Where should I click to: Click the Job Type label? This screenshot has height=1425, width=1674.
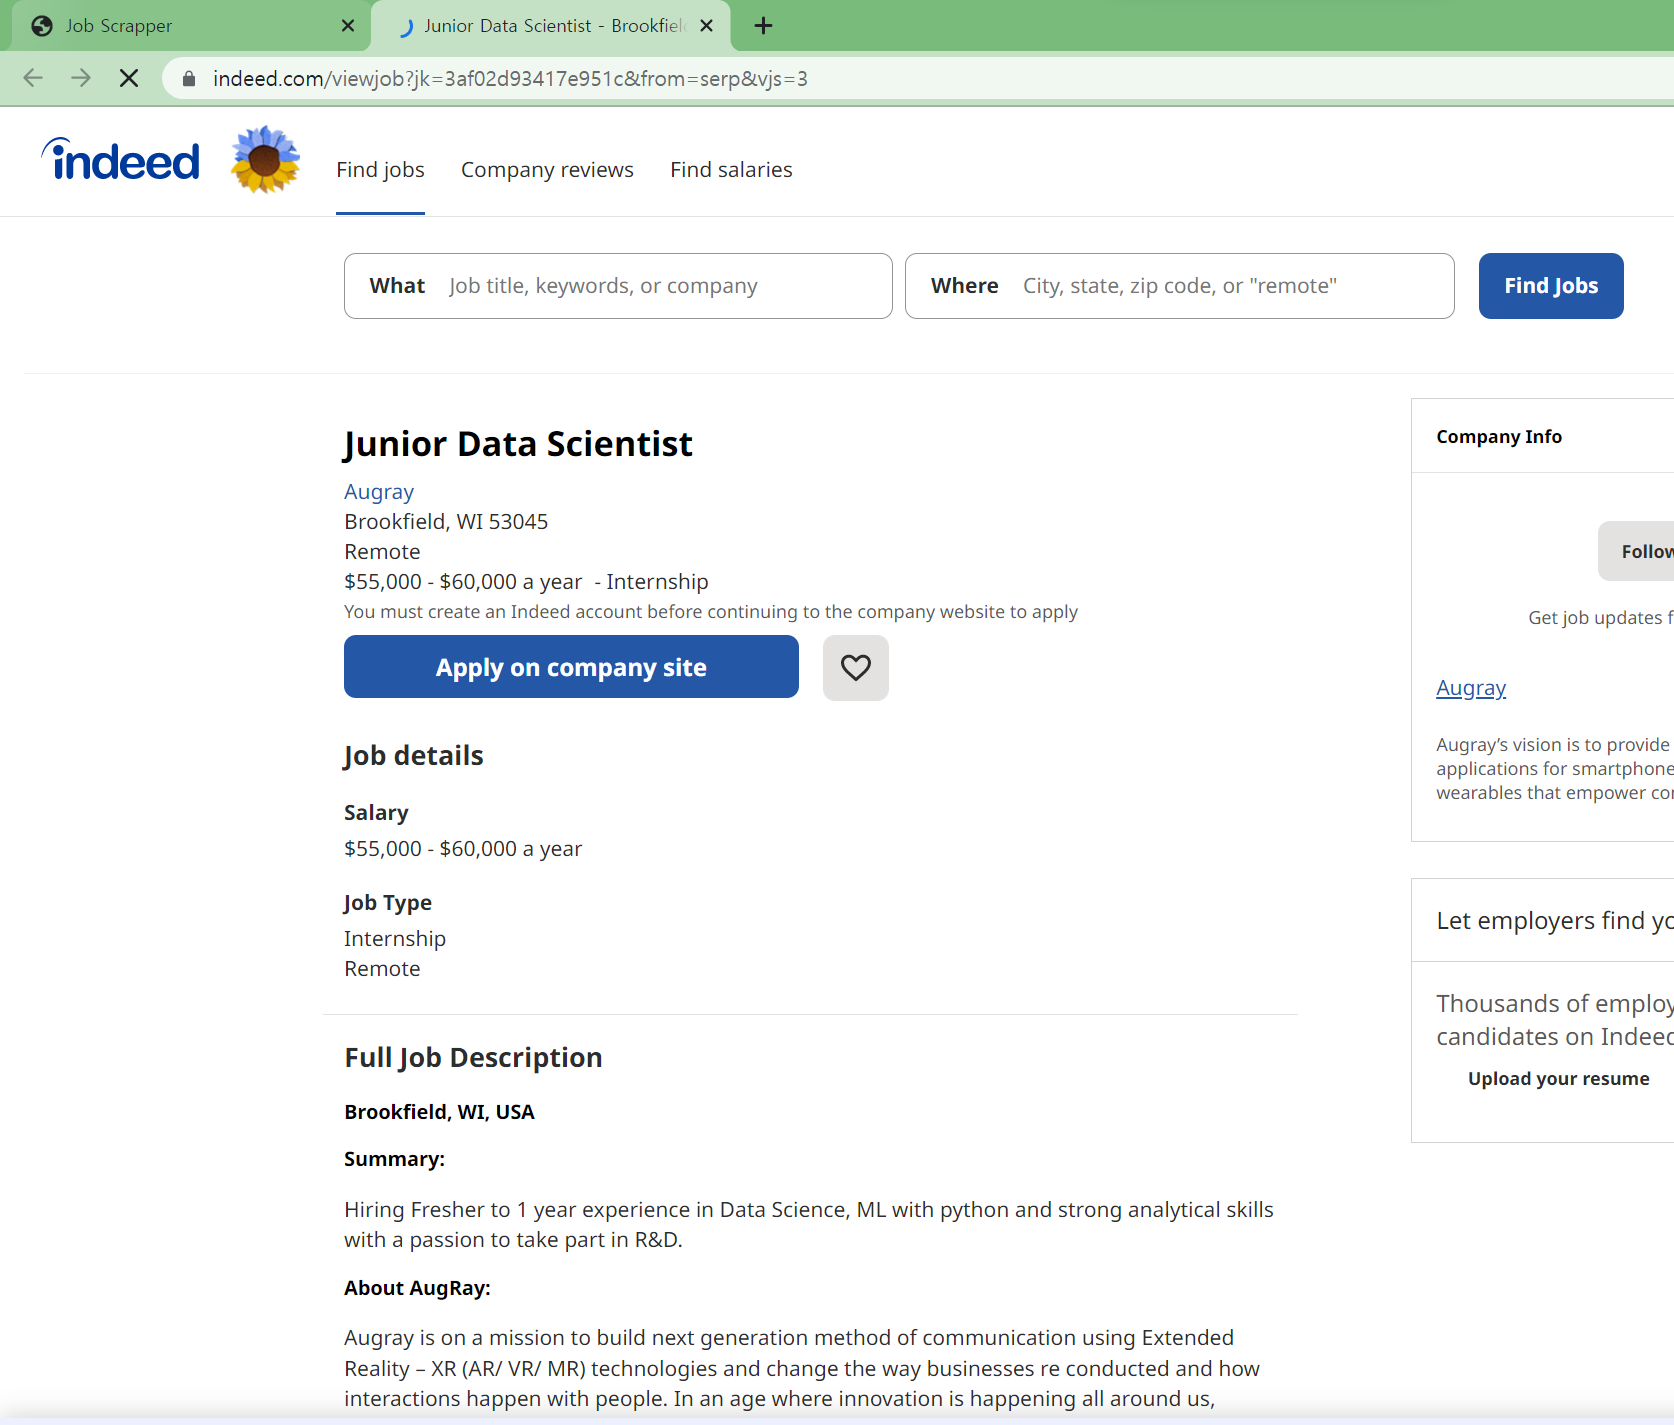(388, 903)
